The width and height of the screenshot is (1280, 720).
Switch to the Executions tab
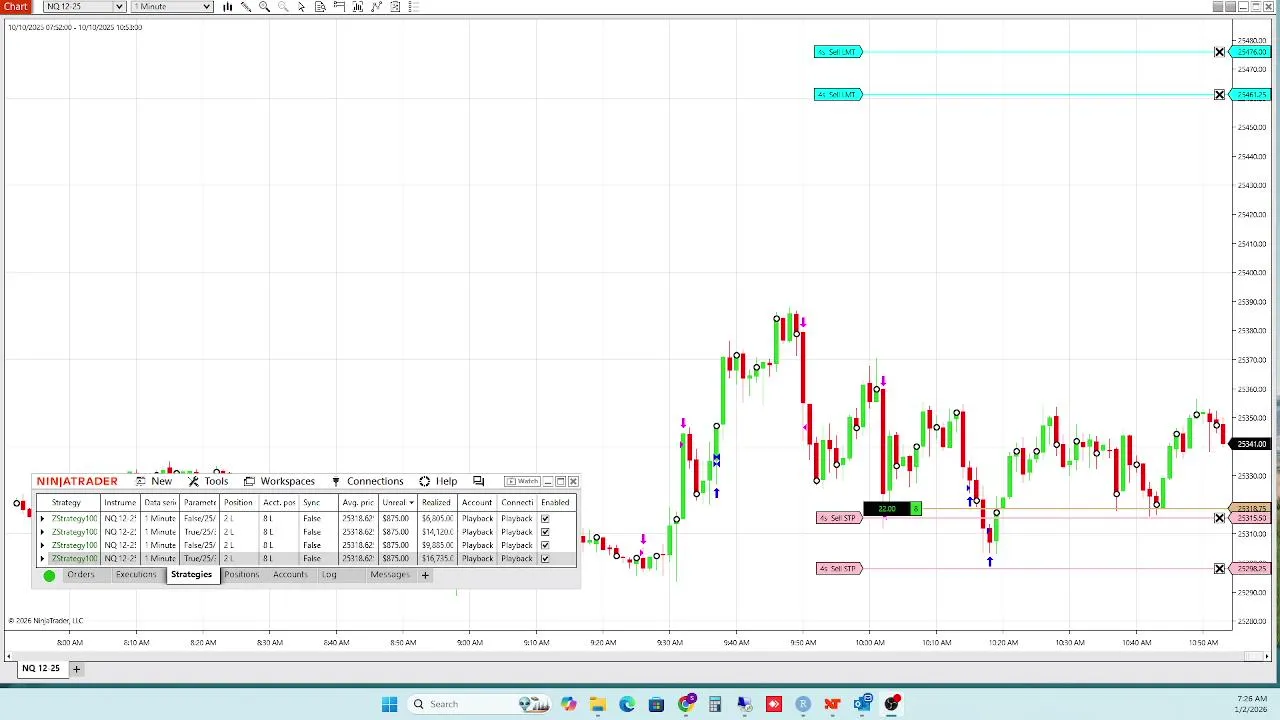click(135, 575)
